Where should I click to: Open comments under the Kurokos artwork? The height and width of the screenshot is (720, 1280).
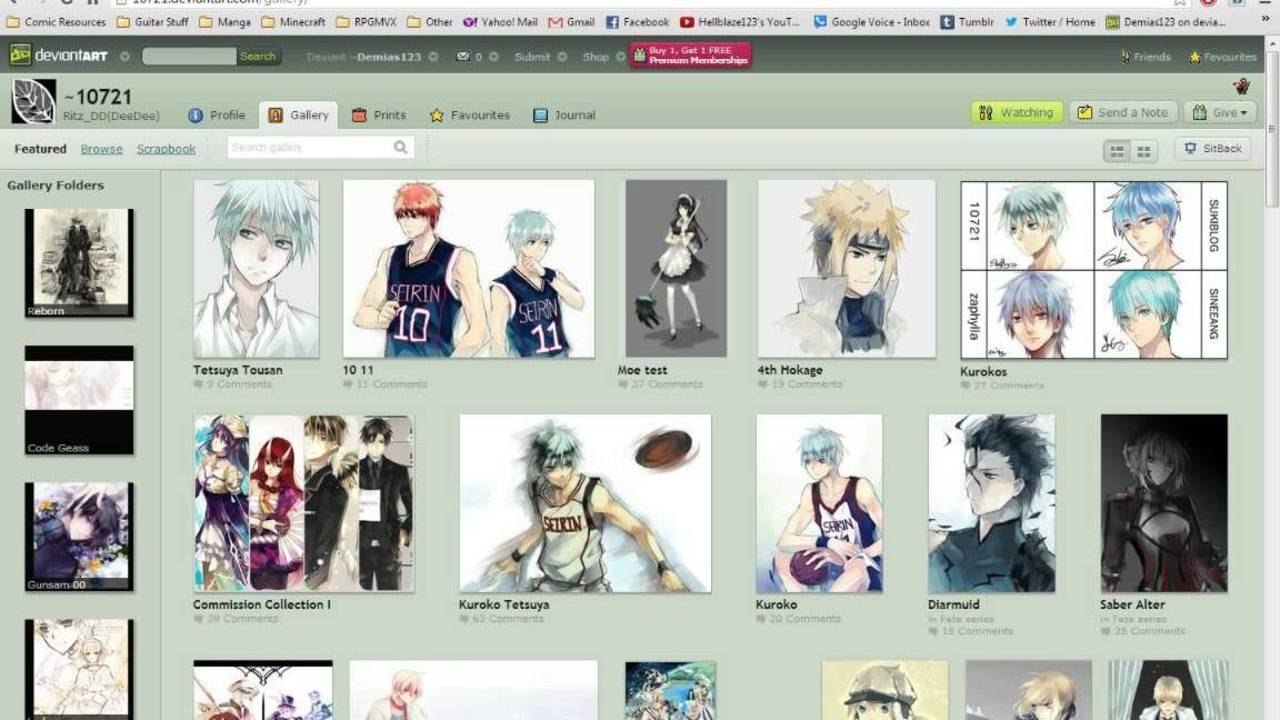click(x=1002, y=385)
